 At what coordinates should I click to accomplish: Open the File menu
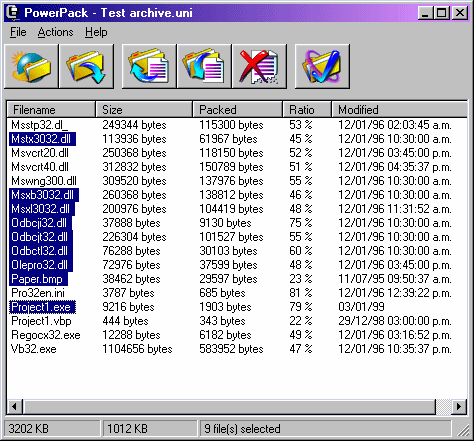[x=18, y=32]
